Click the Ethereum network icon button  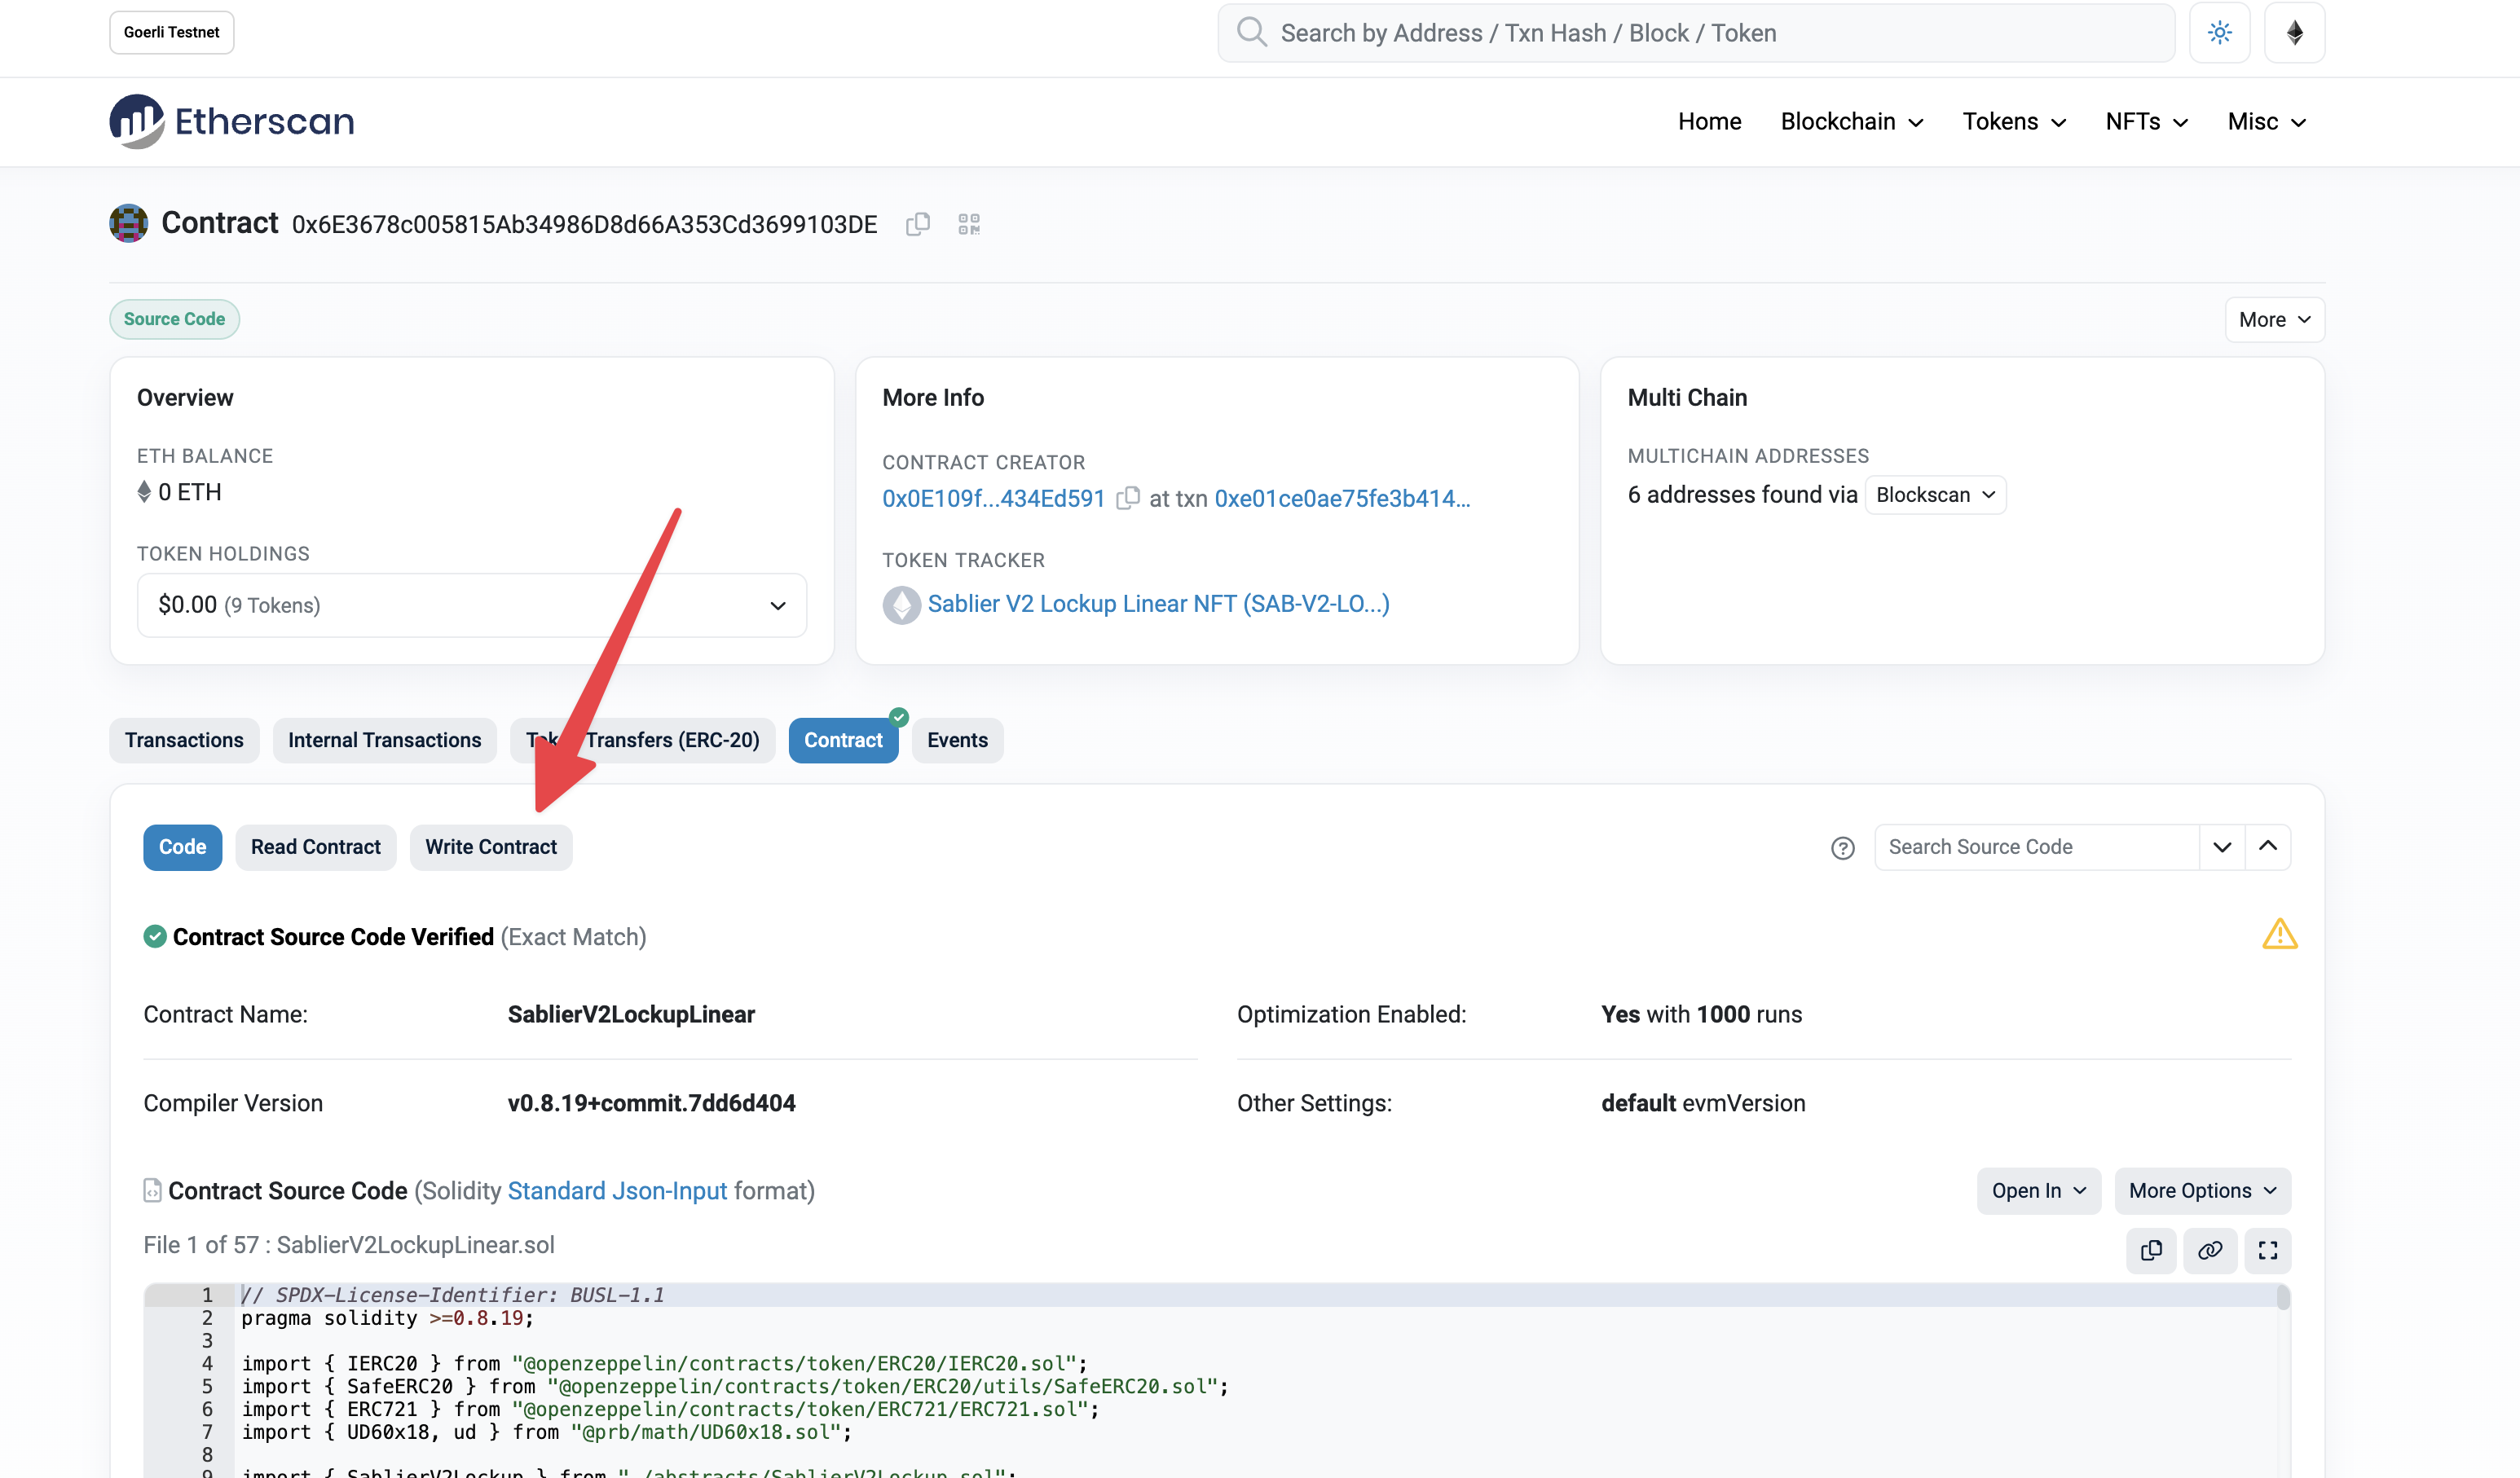(x=2294, y=33)
